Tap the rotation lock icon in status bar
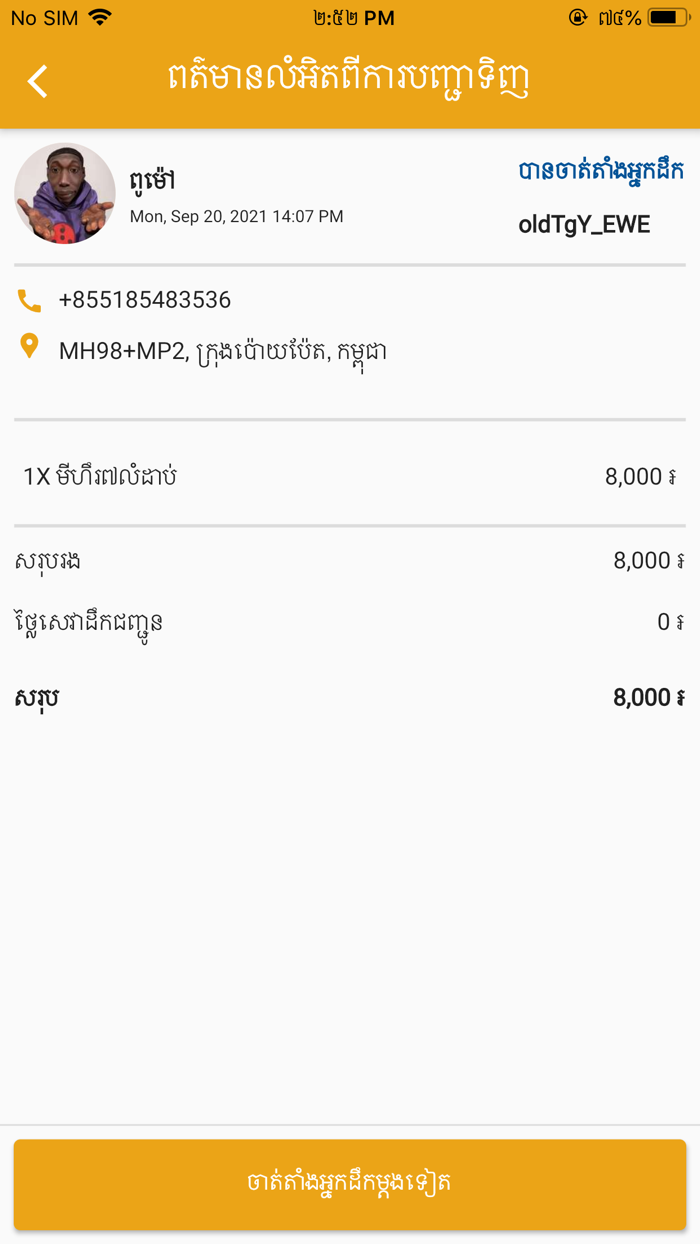The height and width of the screenshot is (1244, 700). (578, 17)
